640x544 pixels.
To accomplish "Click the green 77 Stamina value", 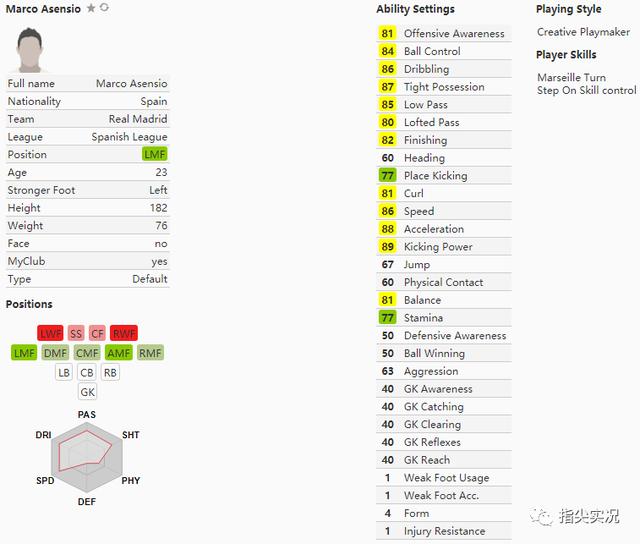I will pos(387,318).
